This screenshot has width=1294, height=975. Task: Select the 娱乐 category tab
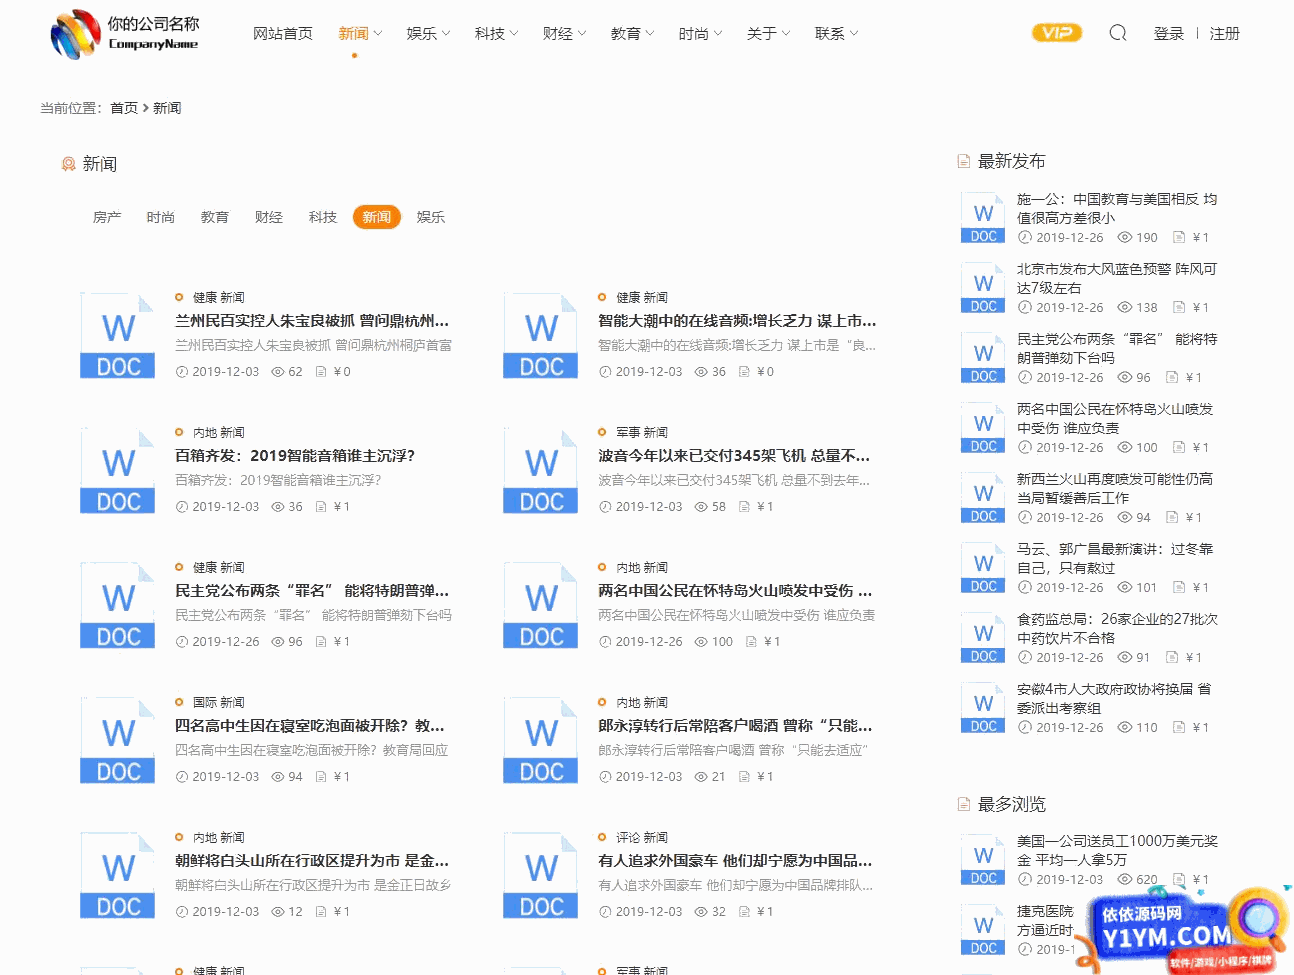point(431,217)
